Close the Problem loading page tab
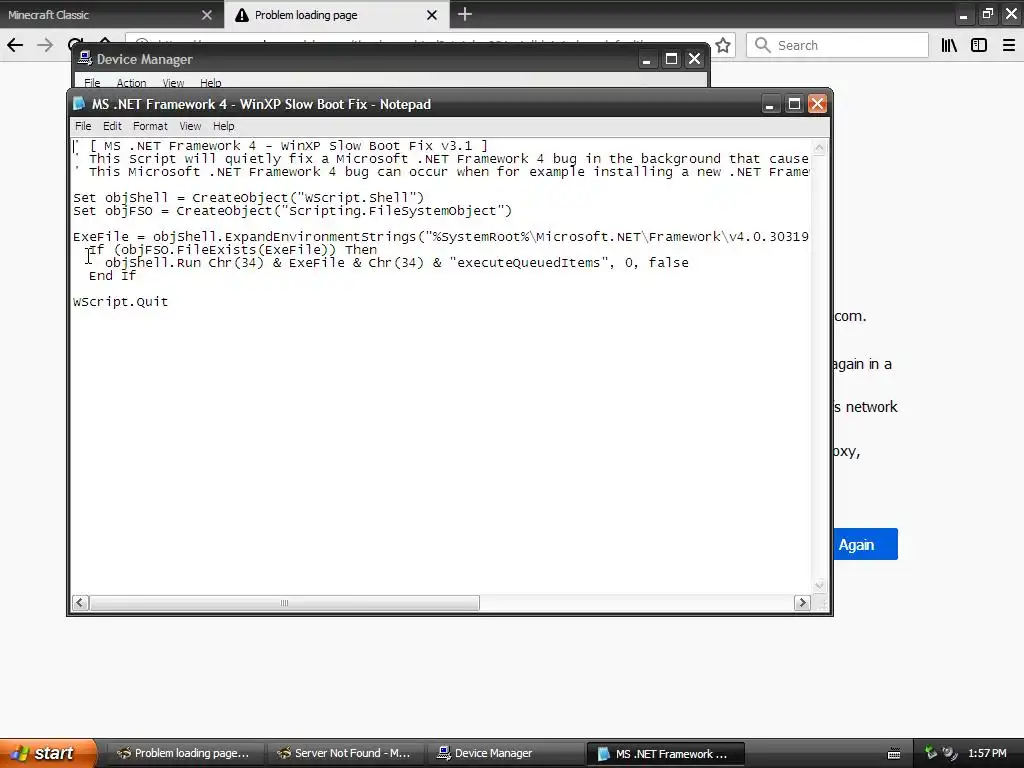Image resolution: width=1024 pixels, height=768 pixels. [432, 14]
